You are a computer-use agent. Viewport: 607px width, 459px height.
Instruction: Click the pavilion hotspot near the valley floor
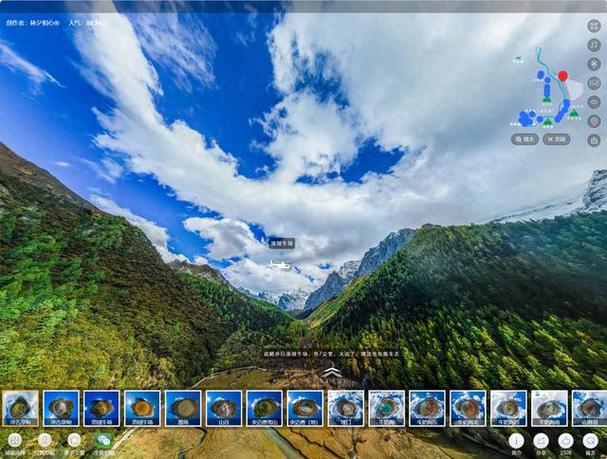point(331,373)
